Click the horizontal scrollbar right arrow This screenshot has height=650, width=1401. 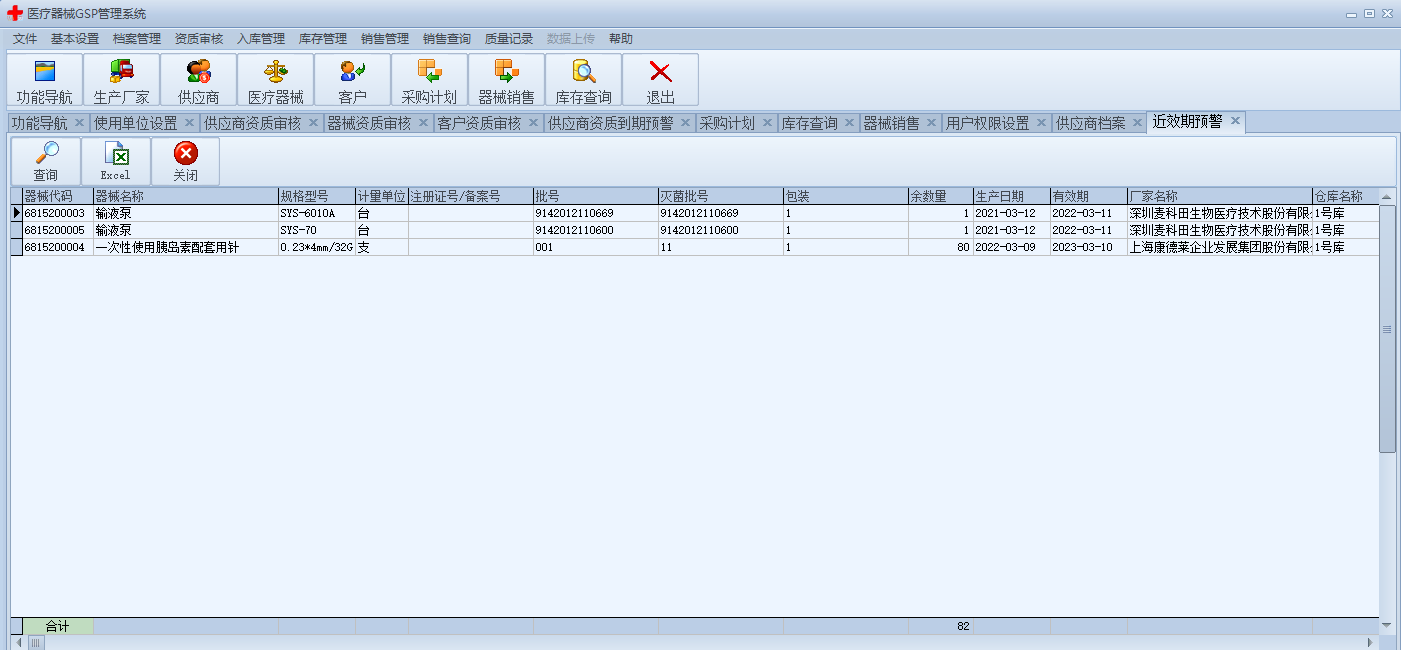(1372, 642)
